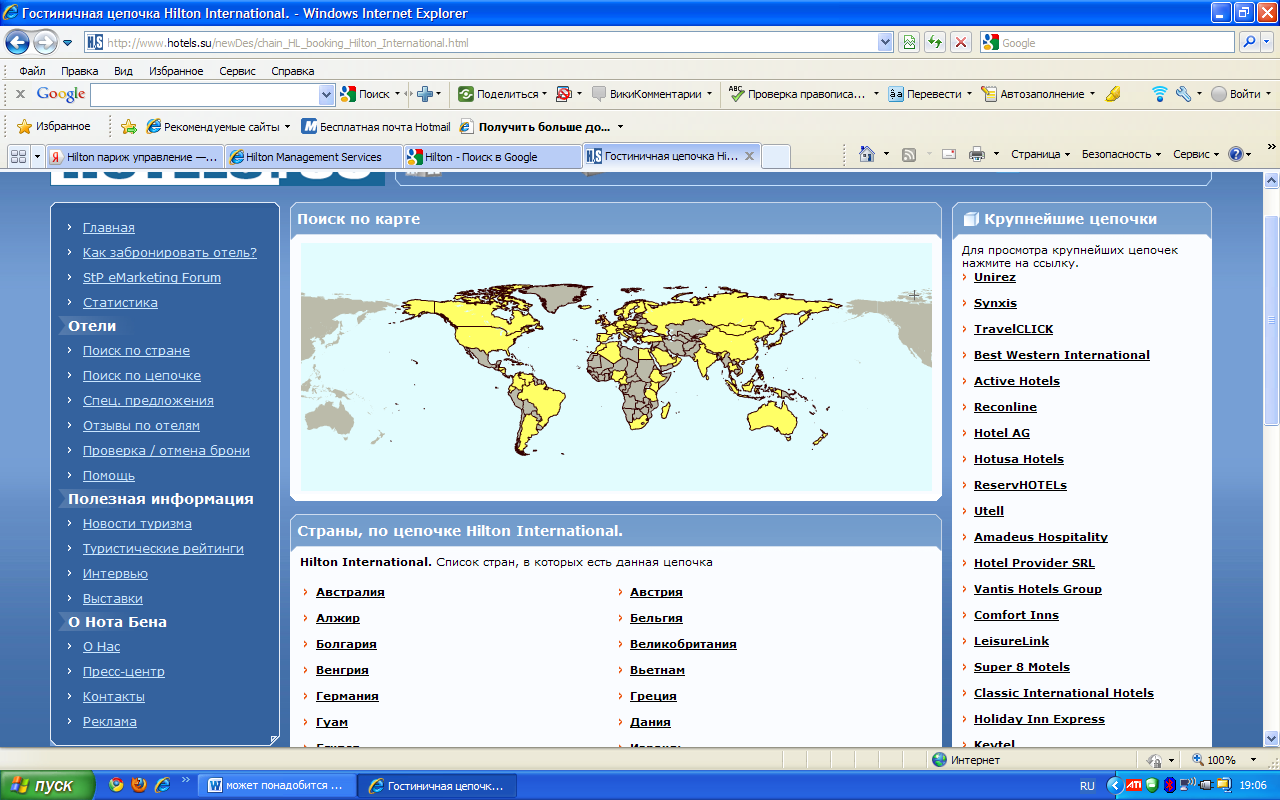This screenshot has height=800, width=1280.
Task: Click the RSS feeds icon
Action: (909, 154)
